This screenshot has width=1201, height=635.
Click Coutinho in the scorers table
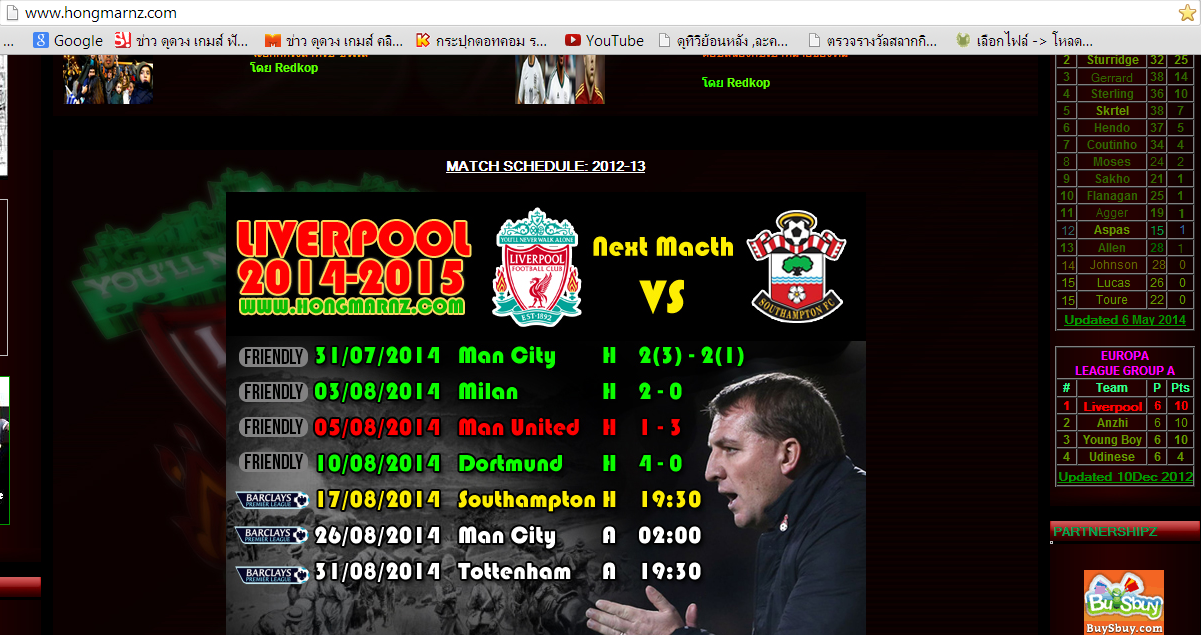click(x=1111, y=145)
